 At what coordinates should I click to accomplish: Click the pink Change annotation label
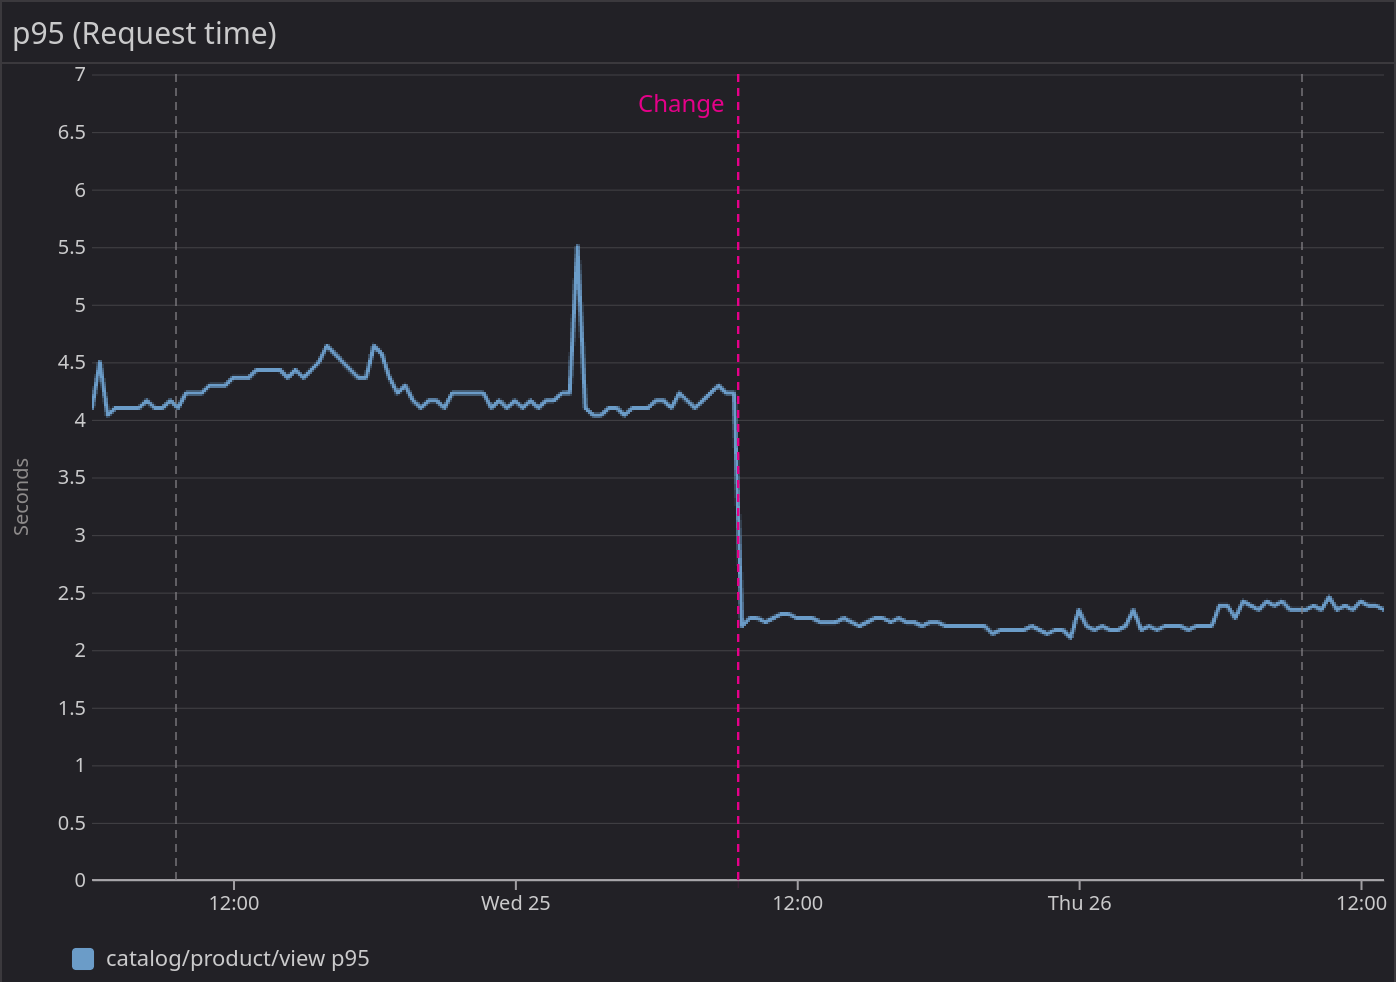(680, 104)
